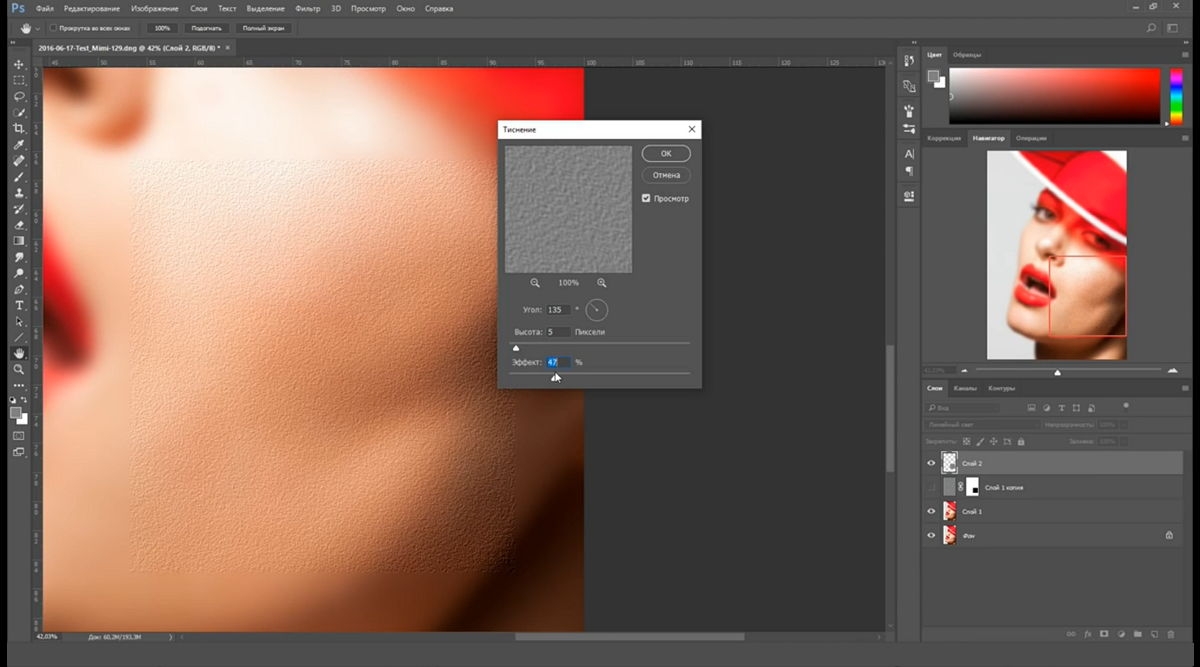1200x667 pixels.
Task: Zoom out of the Emboss preview
Action: coord(535,283)
